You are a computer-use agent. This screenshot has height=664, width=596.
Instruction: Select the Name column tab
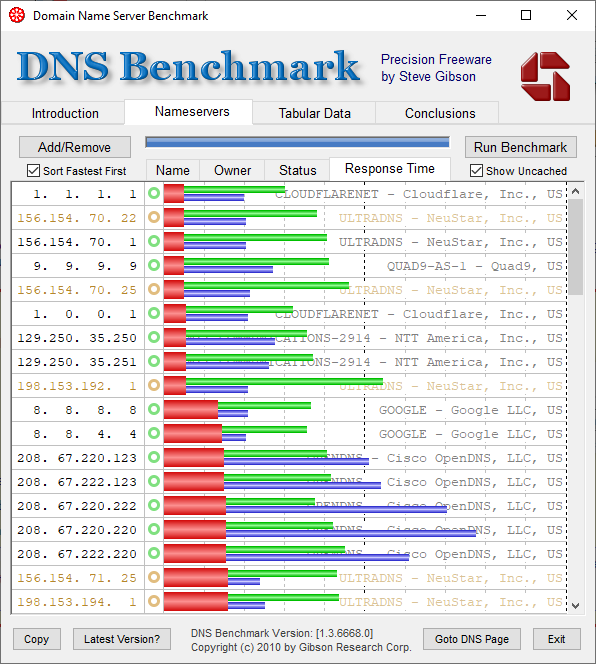pos(172,170)
